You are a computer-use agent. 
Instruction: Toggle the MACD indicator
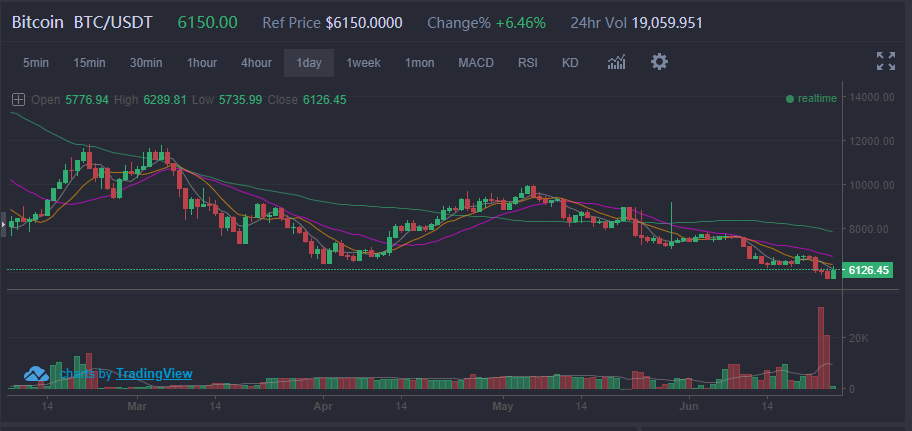point(476,63)
